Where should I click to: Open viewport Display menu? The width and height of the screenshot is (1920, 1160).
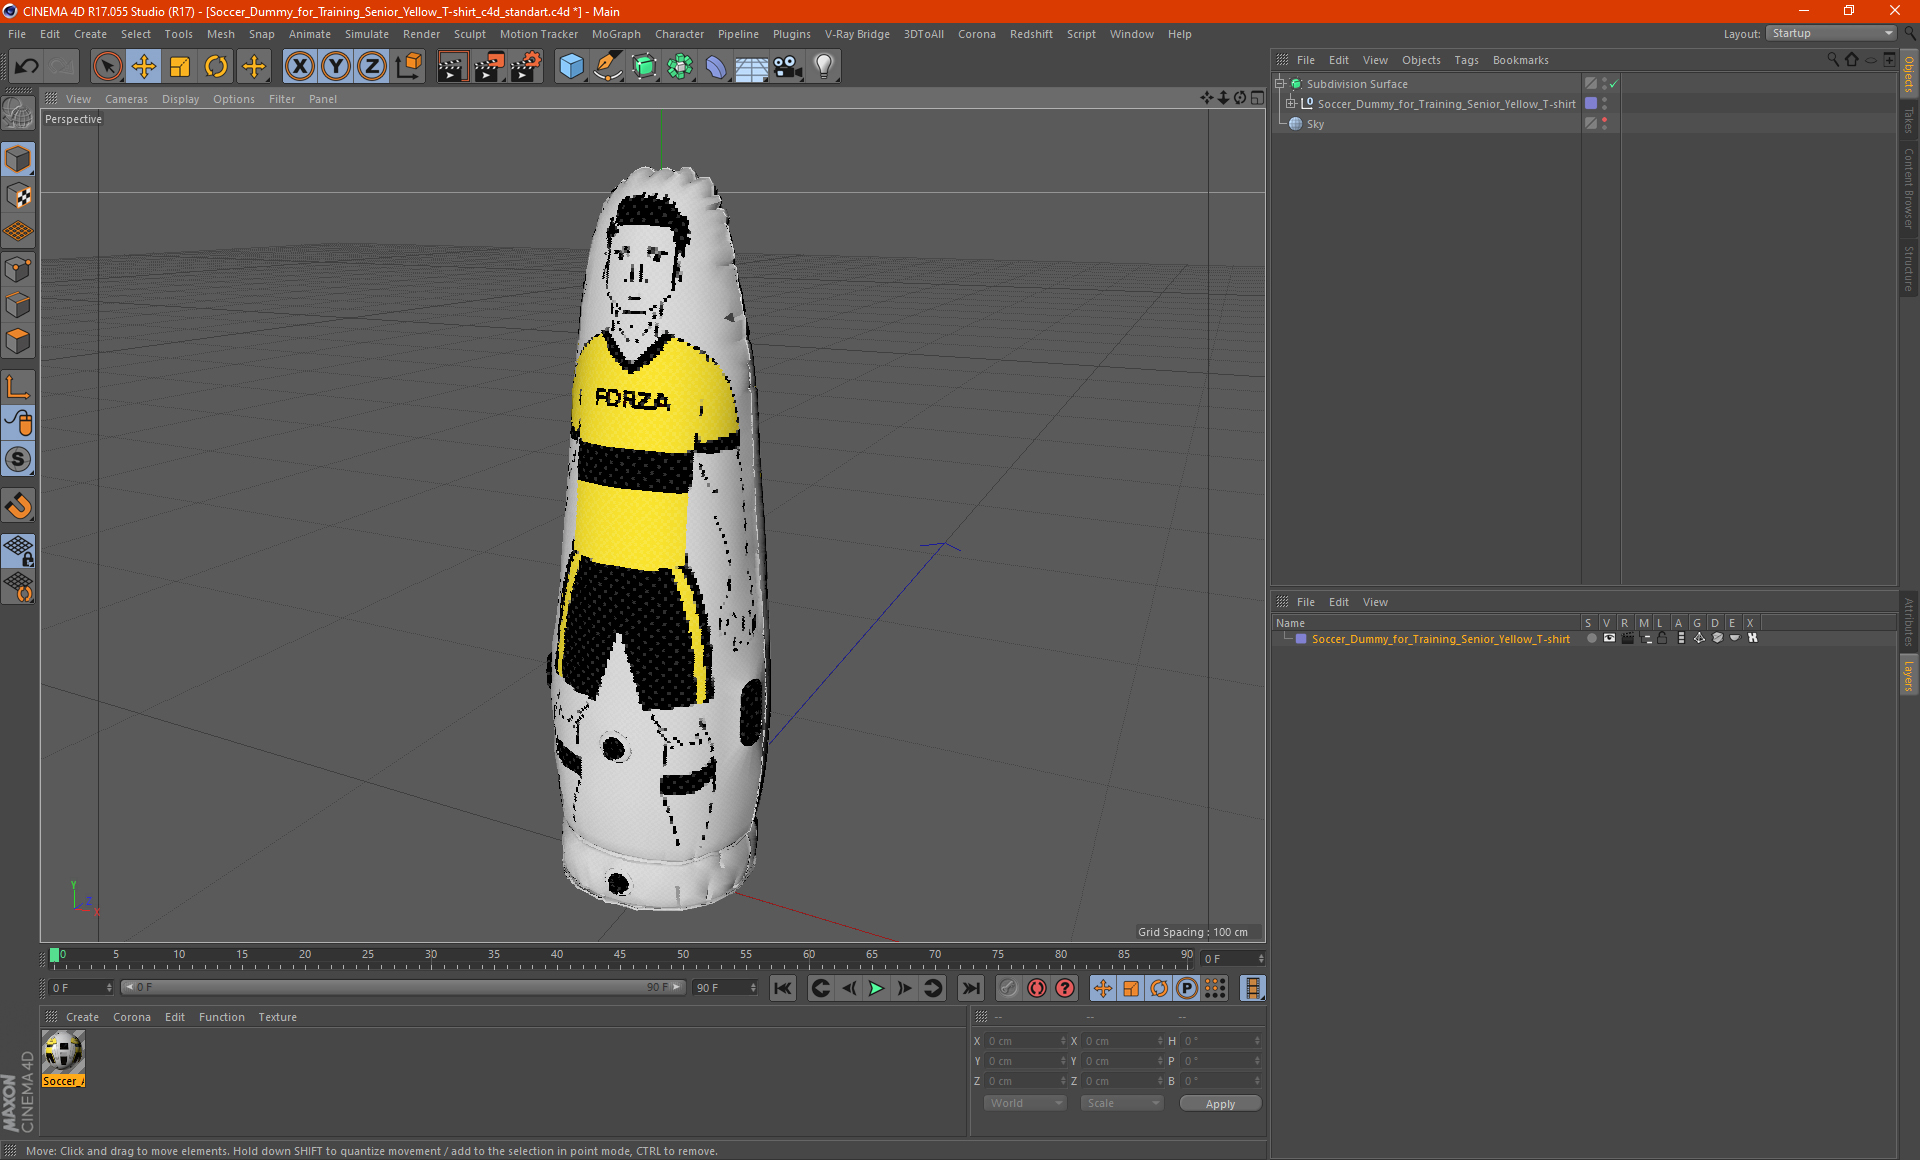pos(180,99)
